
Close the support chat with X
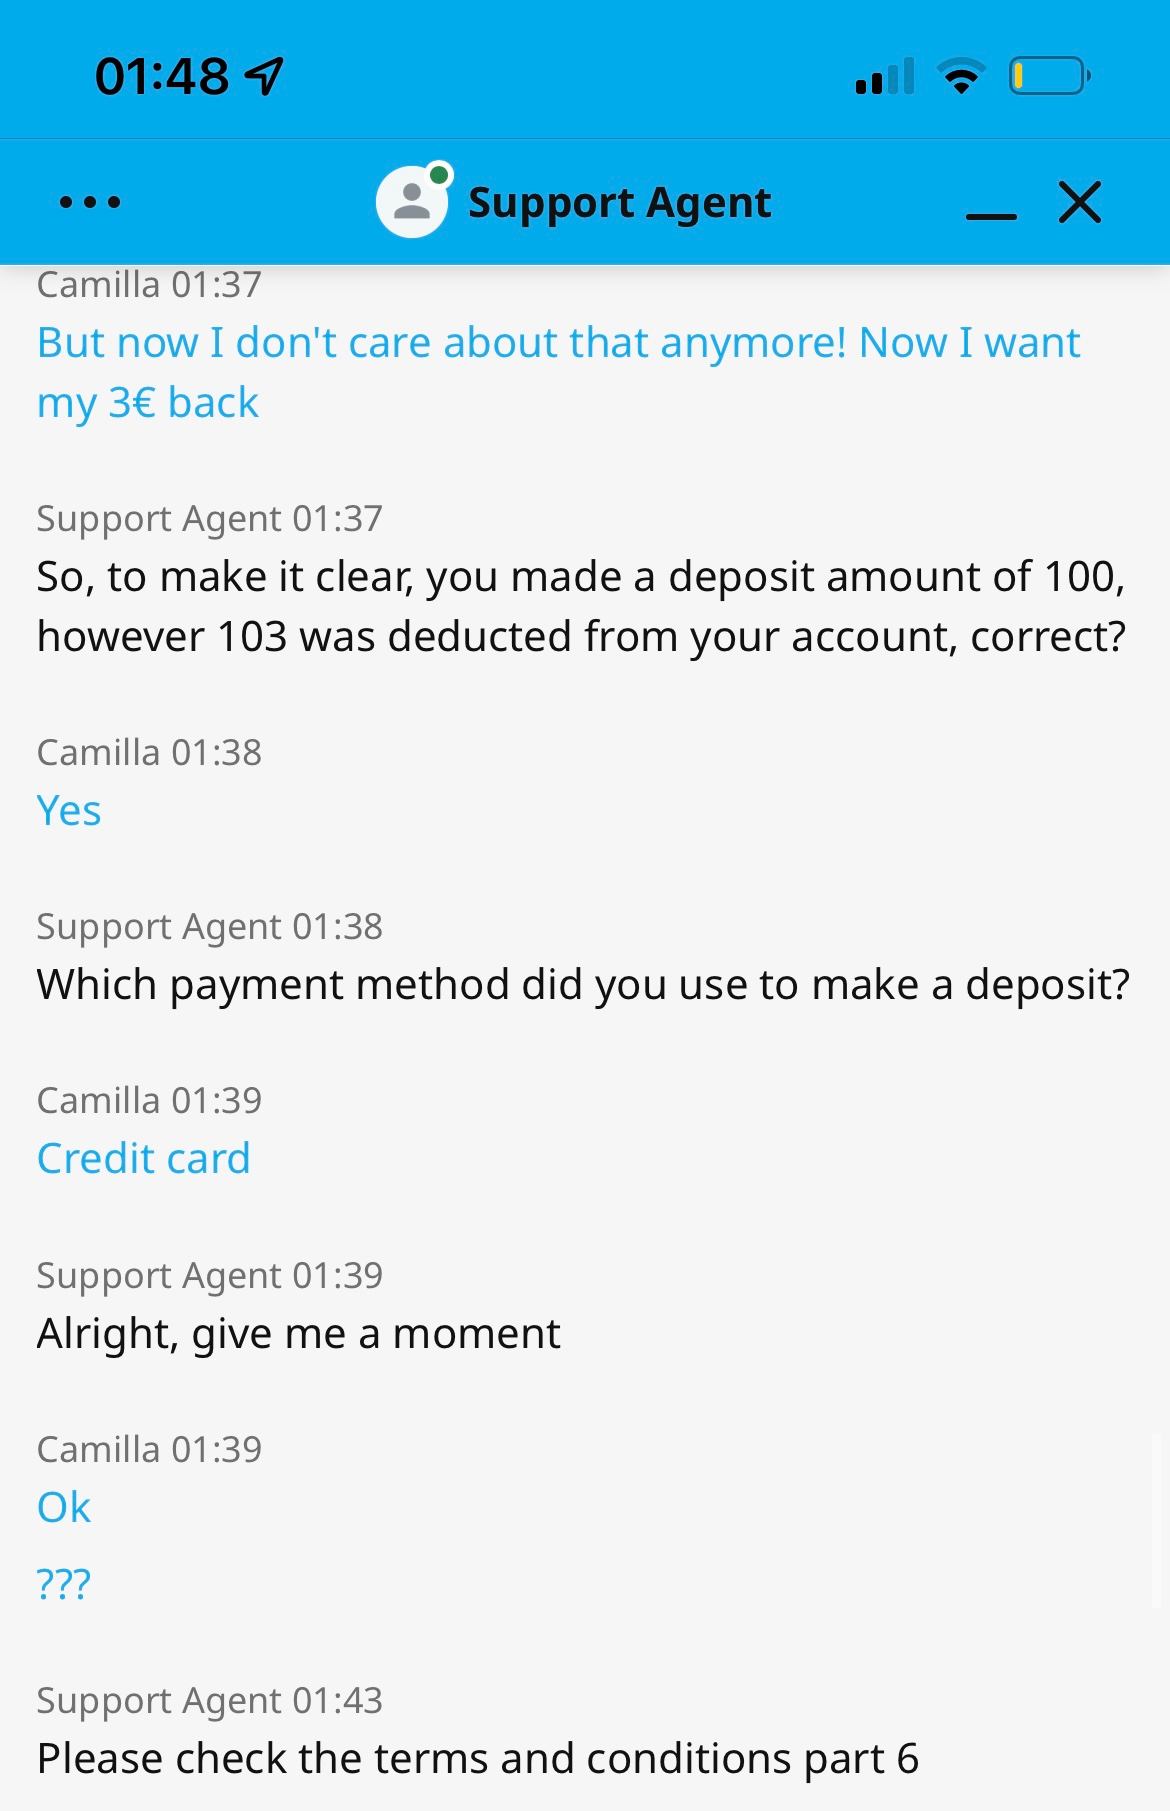pyautogui.click(x=1079, y=202)
